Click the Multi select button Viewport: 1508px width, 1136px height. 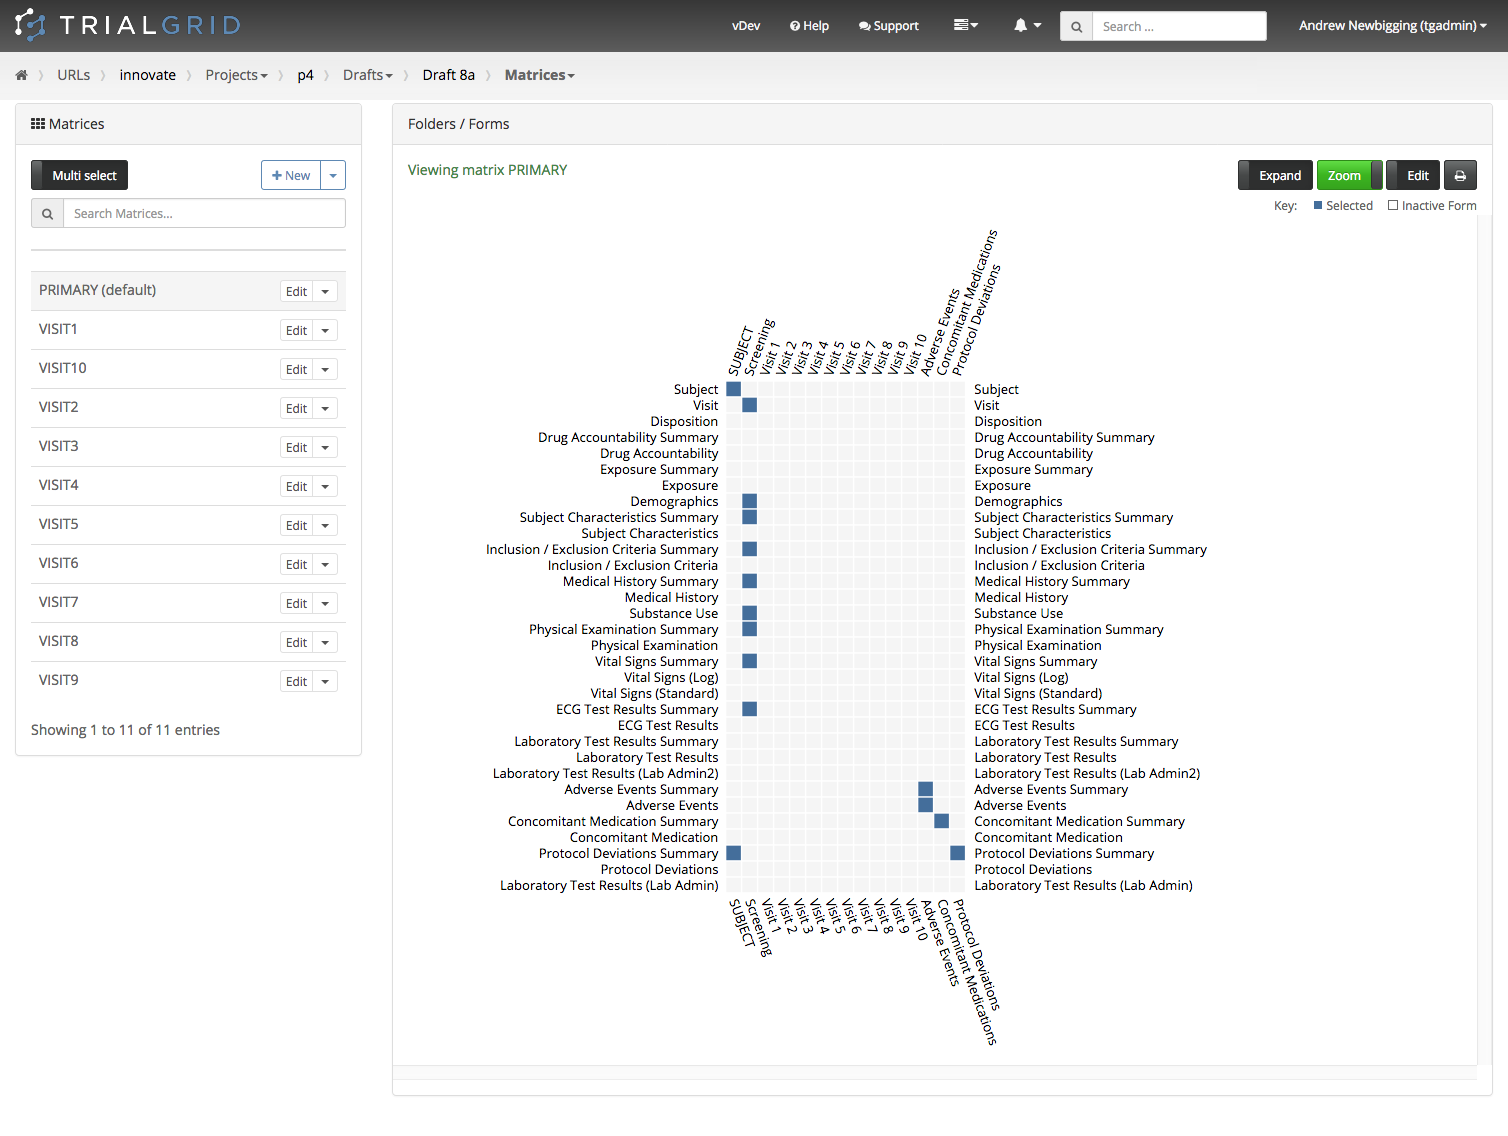[80, 175]
